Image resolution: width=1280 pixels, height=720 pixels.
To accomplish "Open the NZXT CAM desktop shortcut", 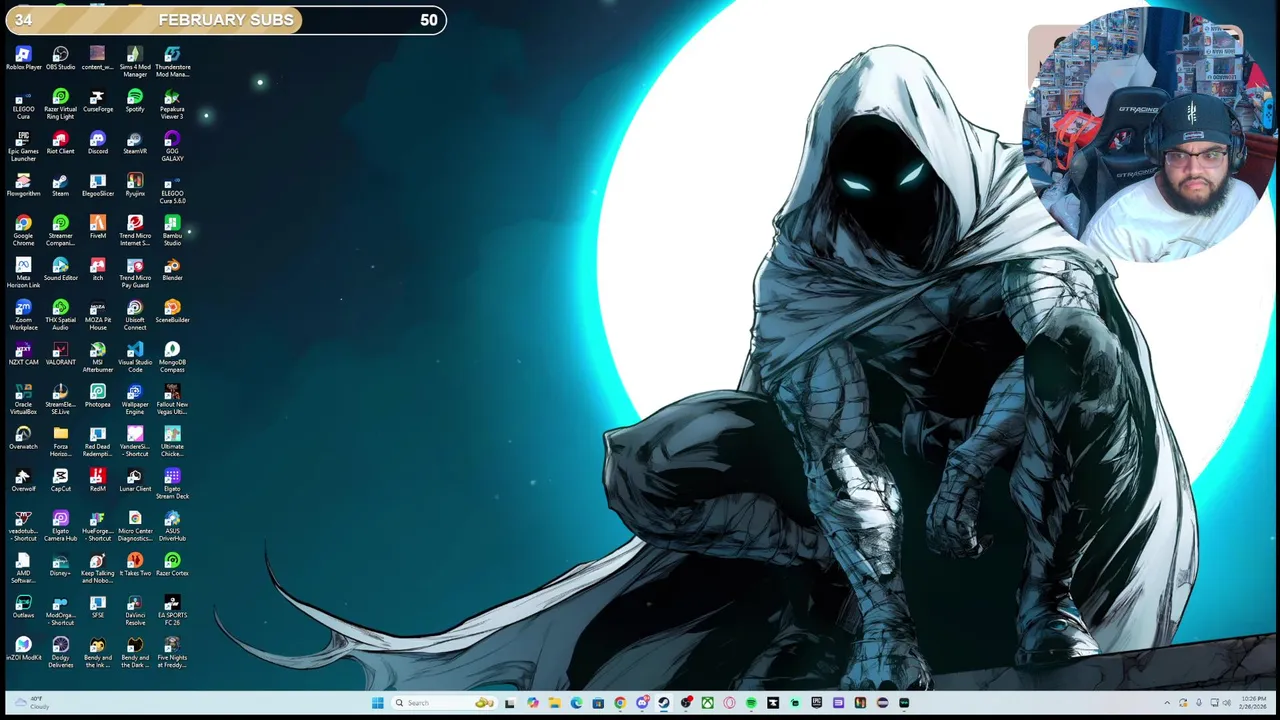I will (x=23, y=353).
